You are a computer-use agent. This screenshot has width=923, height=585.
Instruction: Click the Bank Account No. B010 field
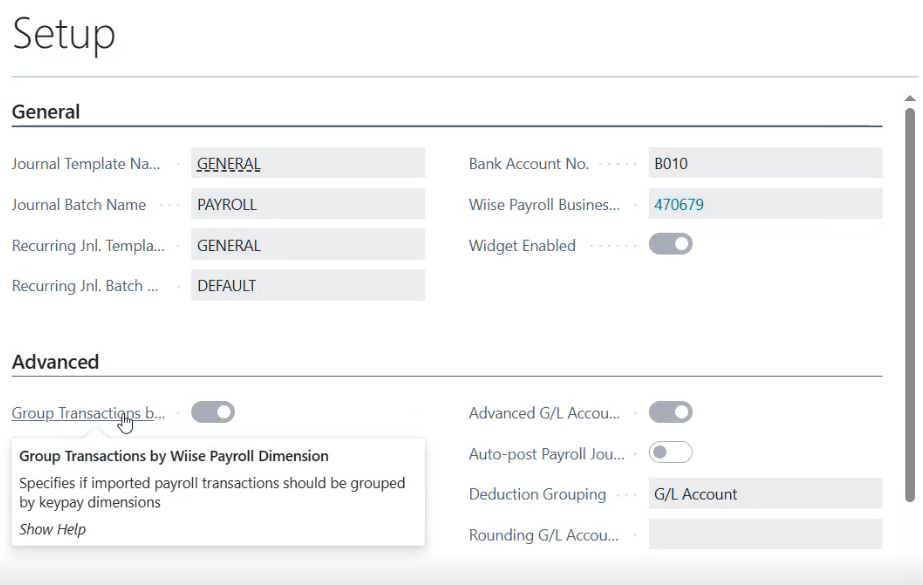(765, 163)
